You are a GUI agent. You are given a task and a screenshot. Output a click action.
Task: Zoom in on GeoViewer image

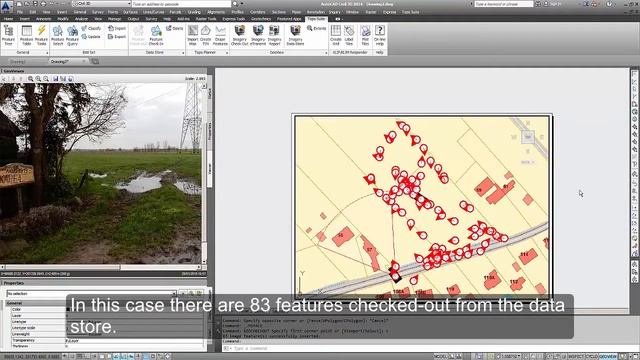(x=38, y=79)
